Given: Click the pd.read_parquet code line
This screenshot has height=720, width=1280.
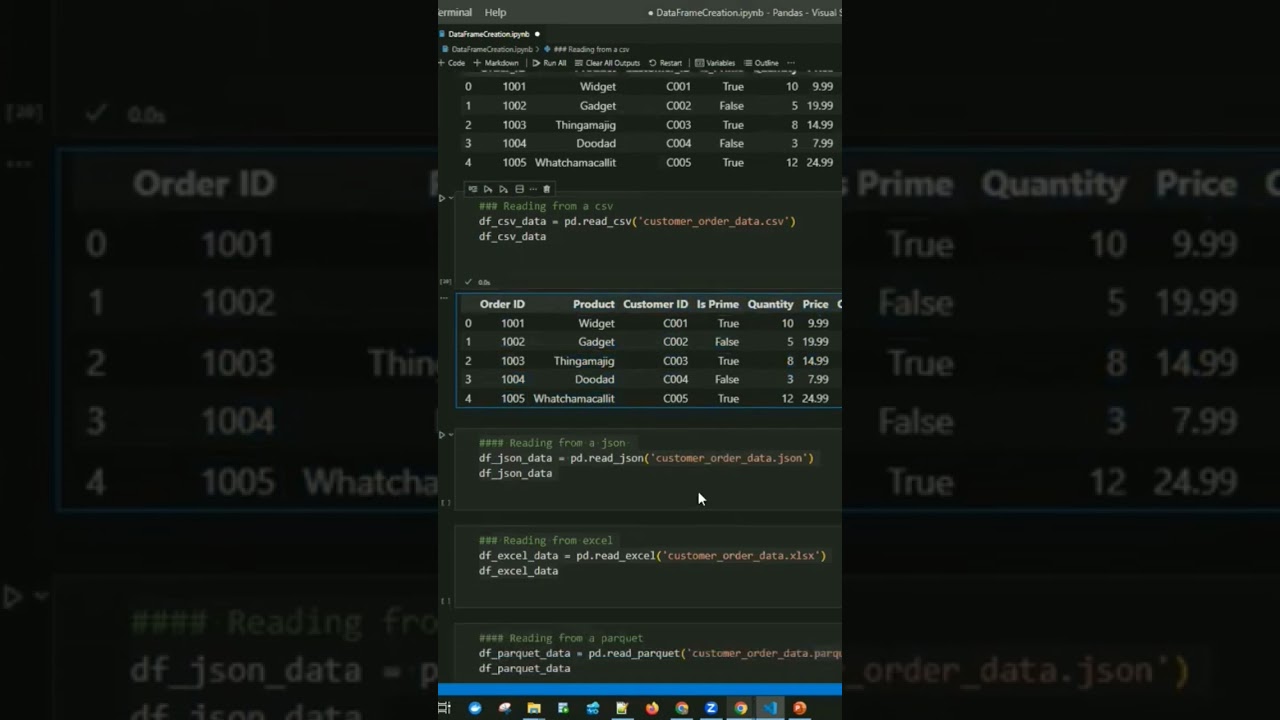Looking at the screenshot, I should [x=660, y=653].
